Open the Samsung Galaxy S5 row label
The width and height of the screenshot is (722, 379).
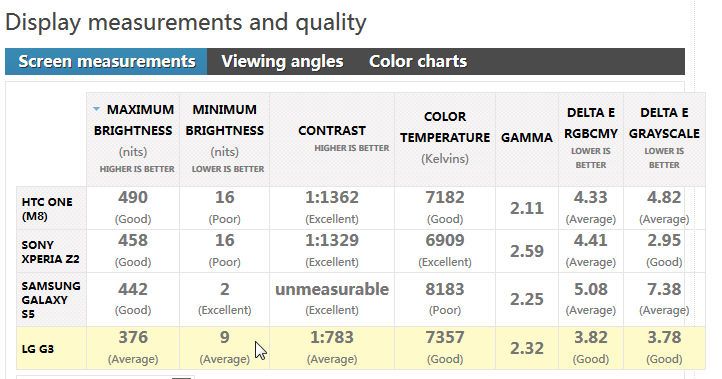pyautogui.click(x=51, y=300)
